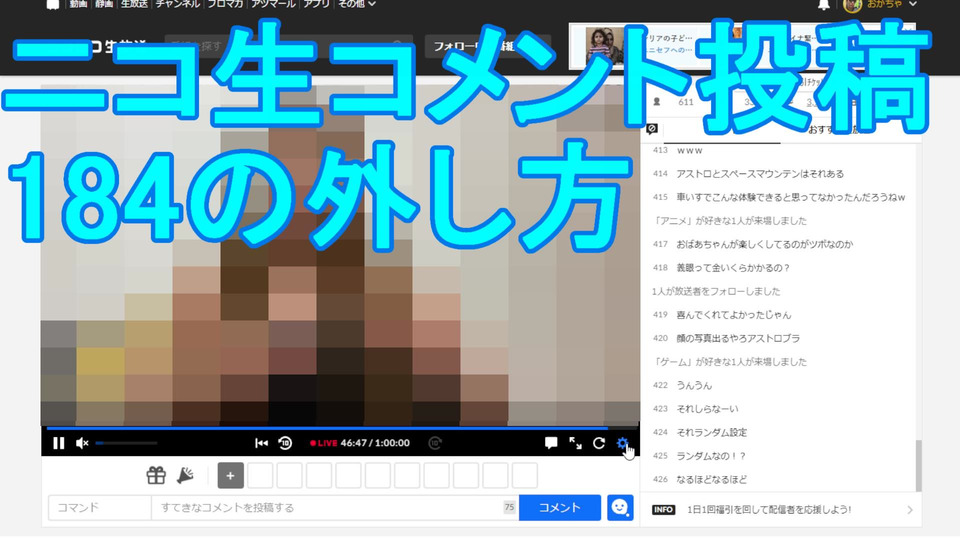
Task: Focus the コマンド command input field
Action: coord(100,508)
